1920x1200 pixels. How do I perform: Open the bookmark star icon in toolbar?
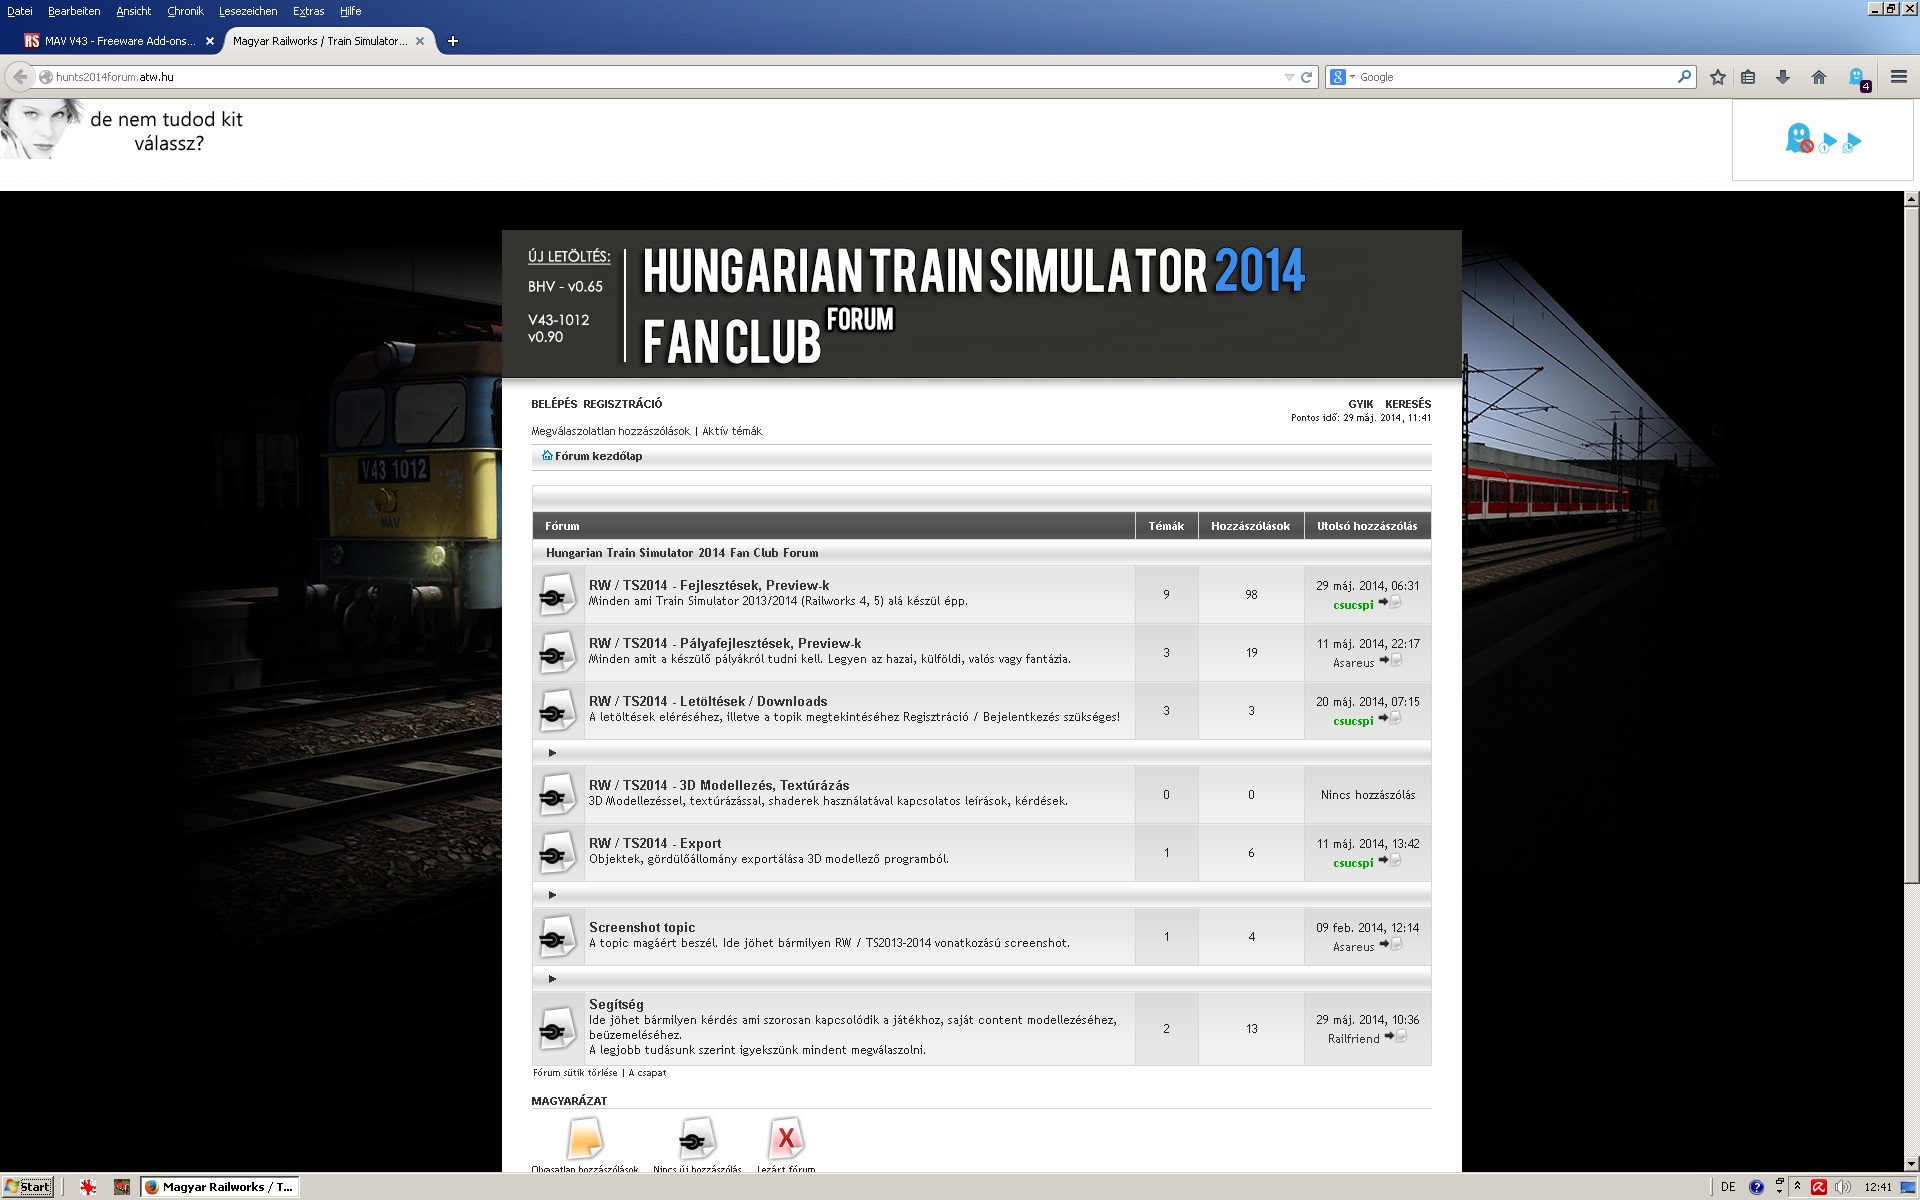[x=1718, y=77]
